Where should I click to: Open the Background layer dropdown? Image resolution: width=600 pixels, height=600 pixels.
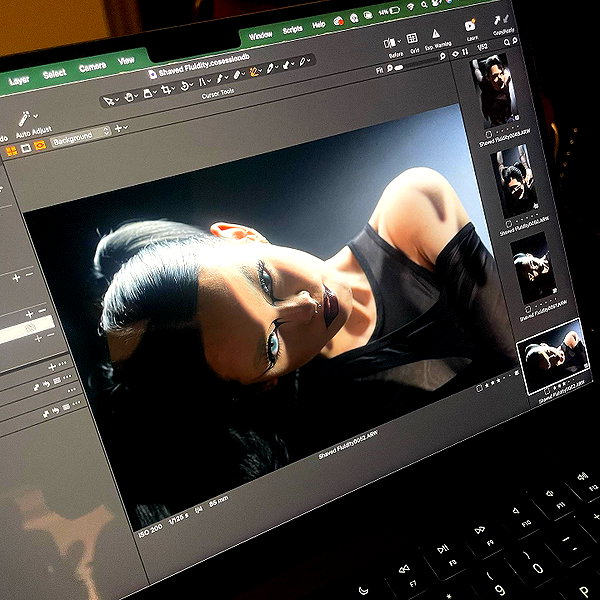[x=81, y=136]
